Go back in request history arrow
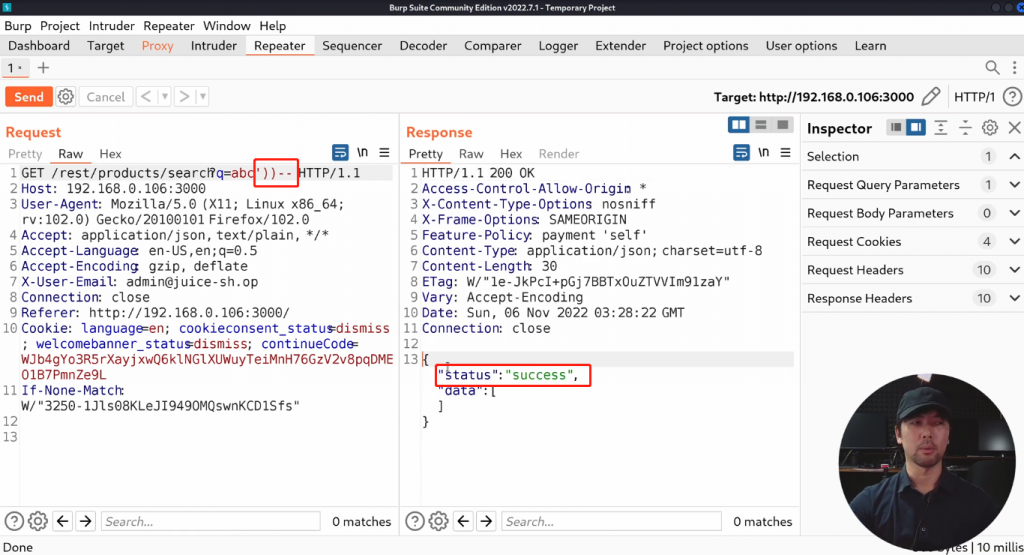This screenshot has height=555, width=1024. tap(146, 97)
